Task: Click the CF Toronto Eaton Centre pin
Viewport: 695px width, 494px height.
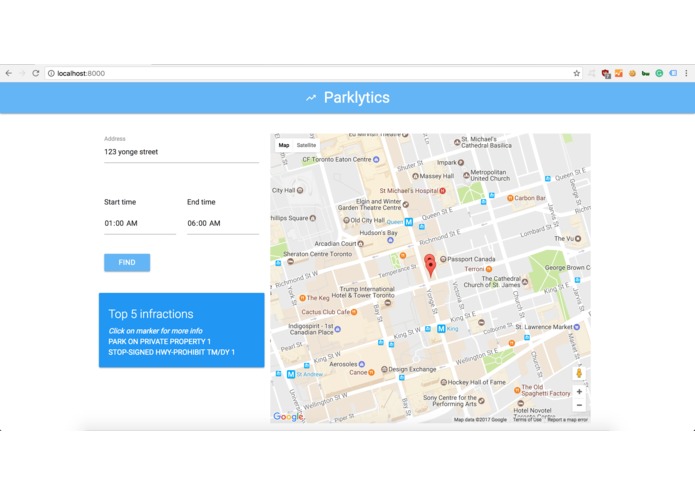Action: 376,159
